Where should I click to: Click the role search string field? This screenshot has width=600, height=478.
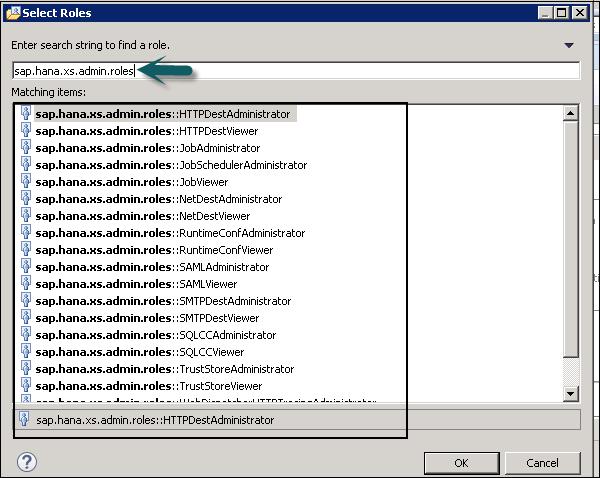[296, 71]
